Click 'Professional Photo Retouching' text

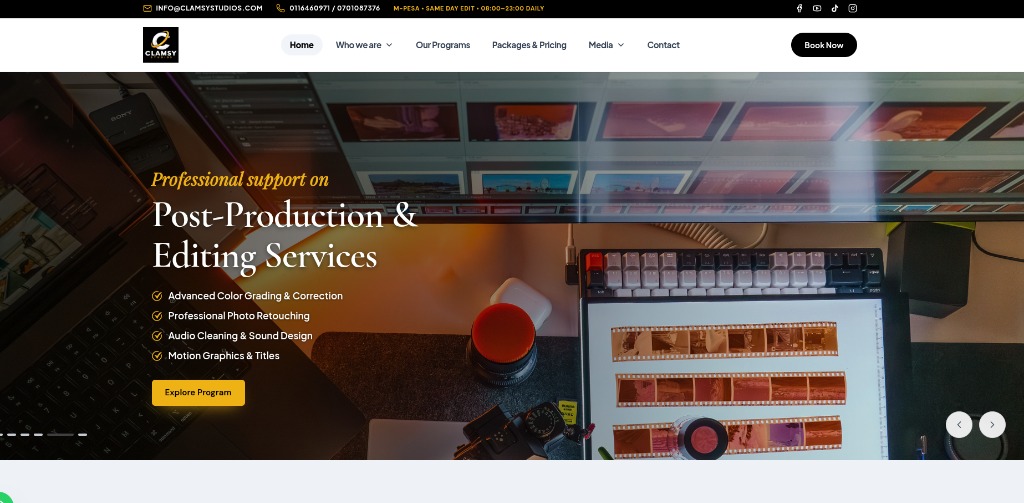238,316
